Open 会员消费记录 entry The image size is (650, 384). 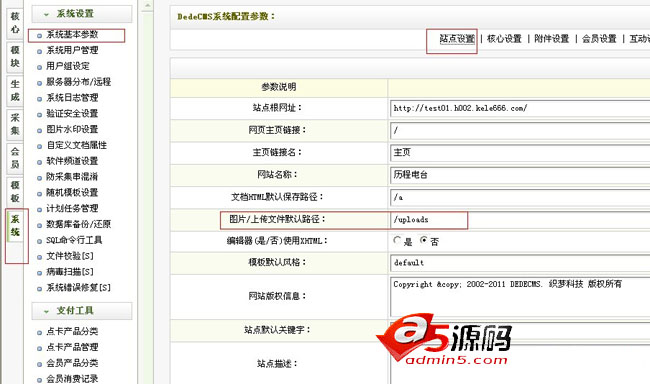click(x=72, y=379)
